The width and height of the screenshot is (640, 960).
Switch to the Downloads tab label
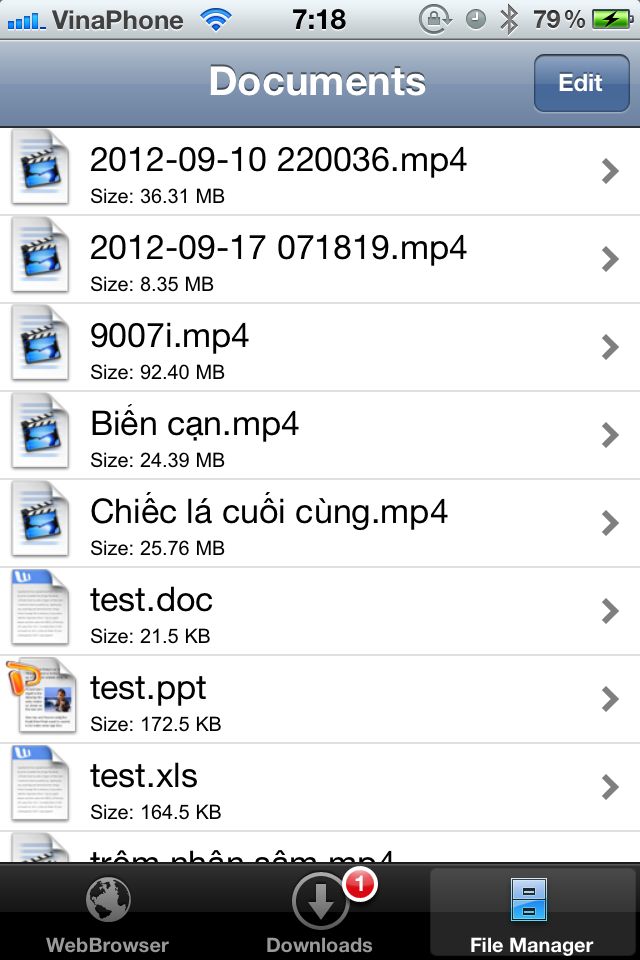pos(319,945)
